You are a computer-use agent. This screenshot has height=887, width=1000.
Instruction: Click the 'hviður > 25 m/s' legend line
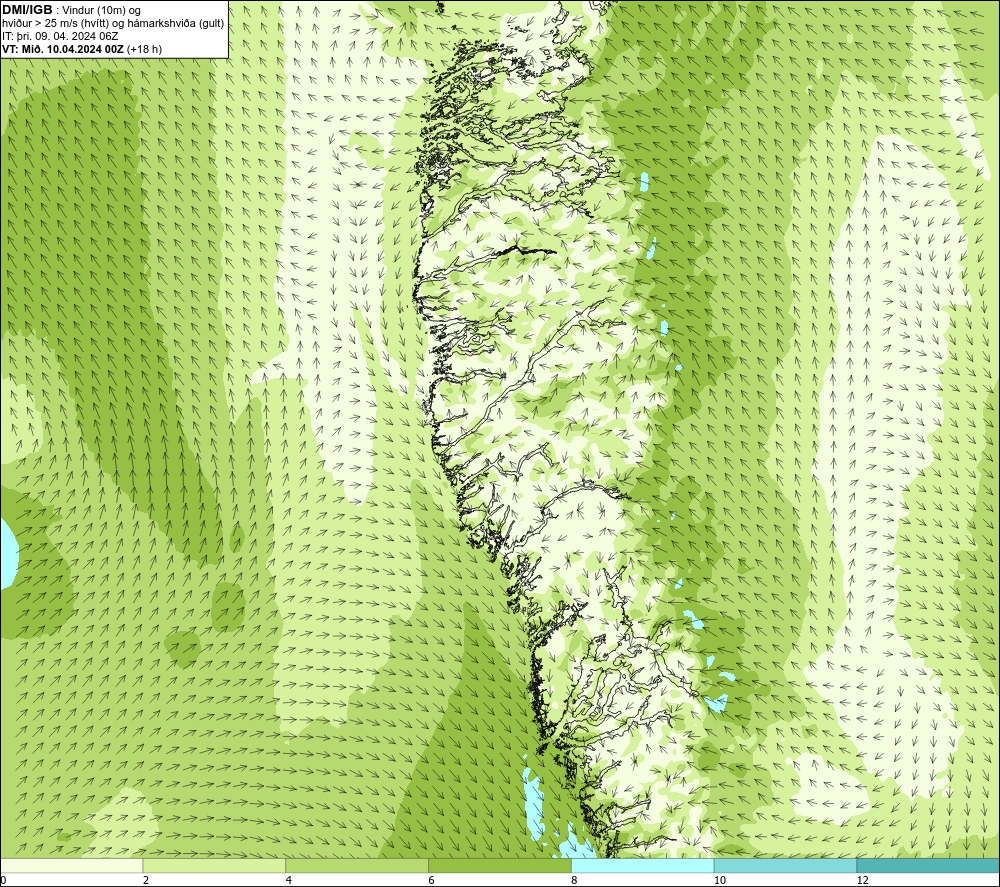pyautogui.click(x=113, y=24)
